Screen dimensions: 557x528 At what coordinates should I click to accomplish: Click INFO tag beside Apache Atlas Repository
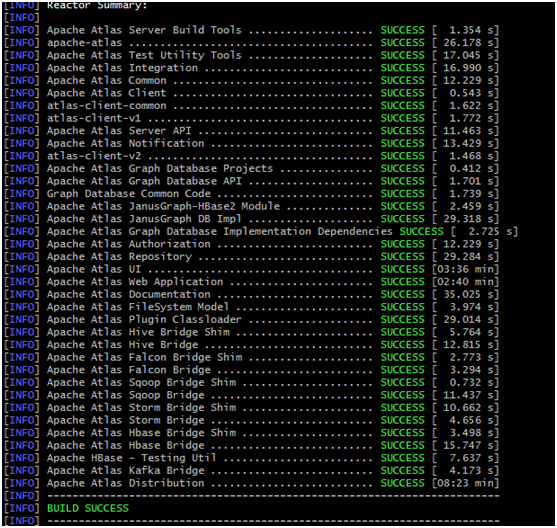pos(22,257)
